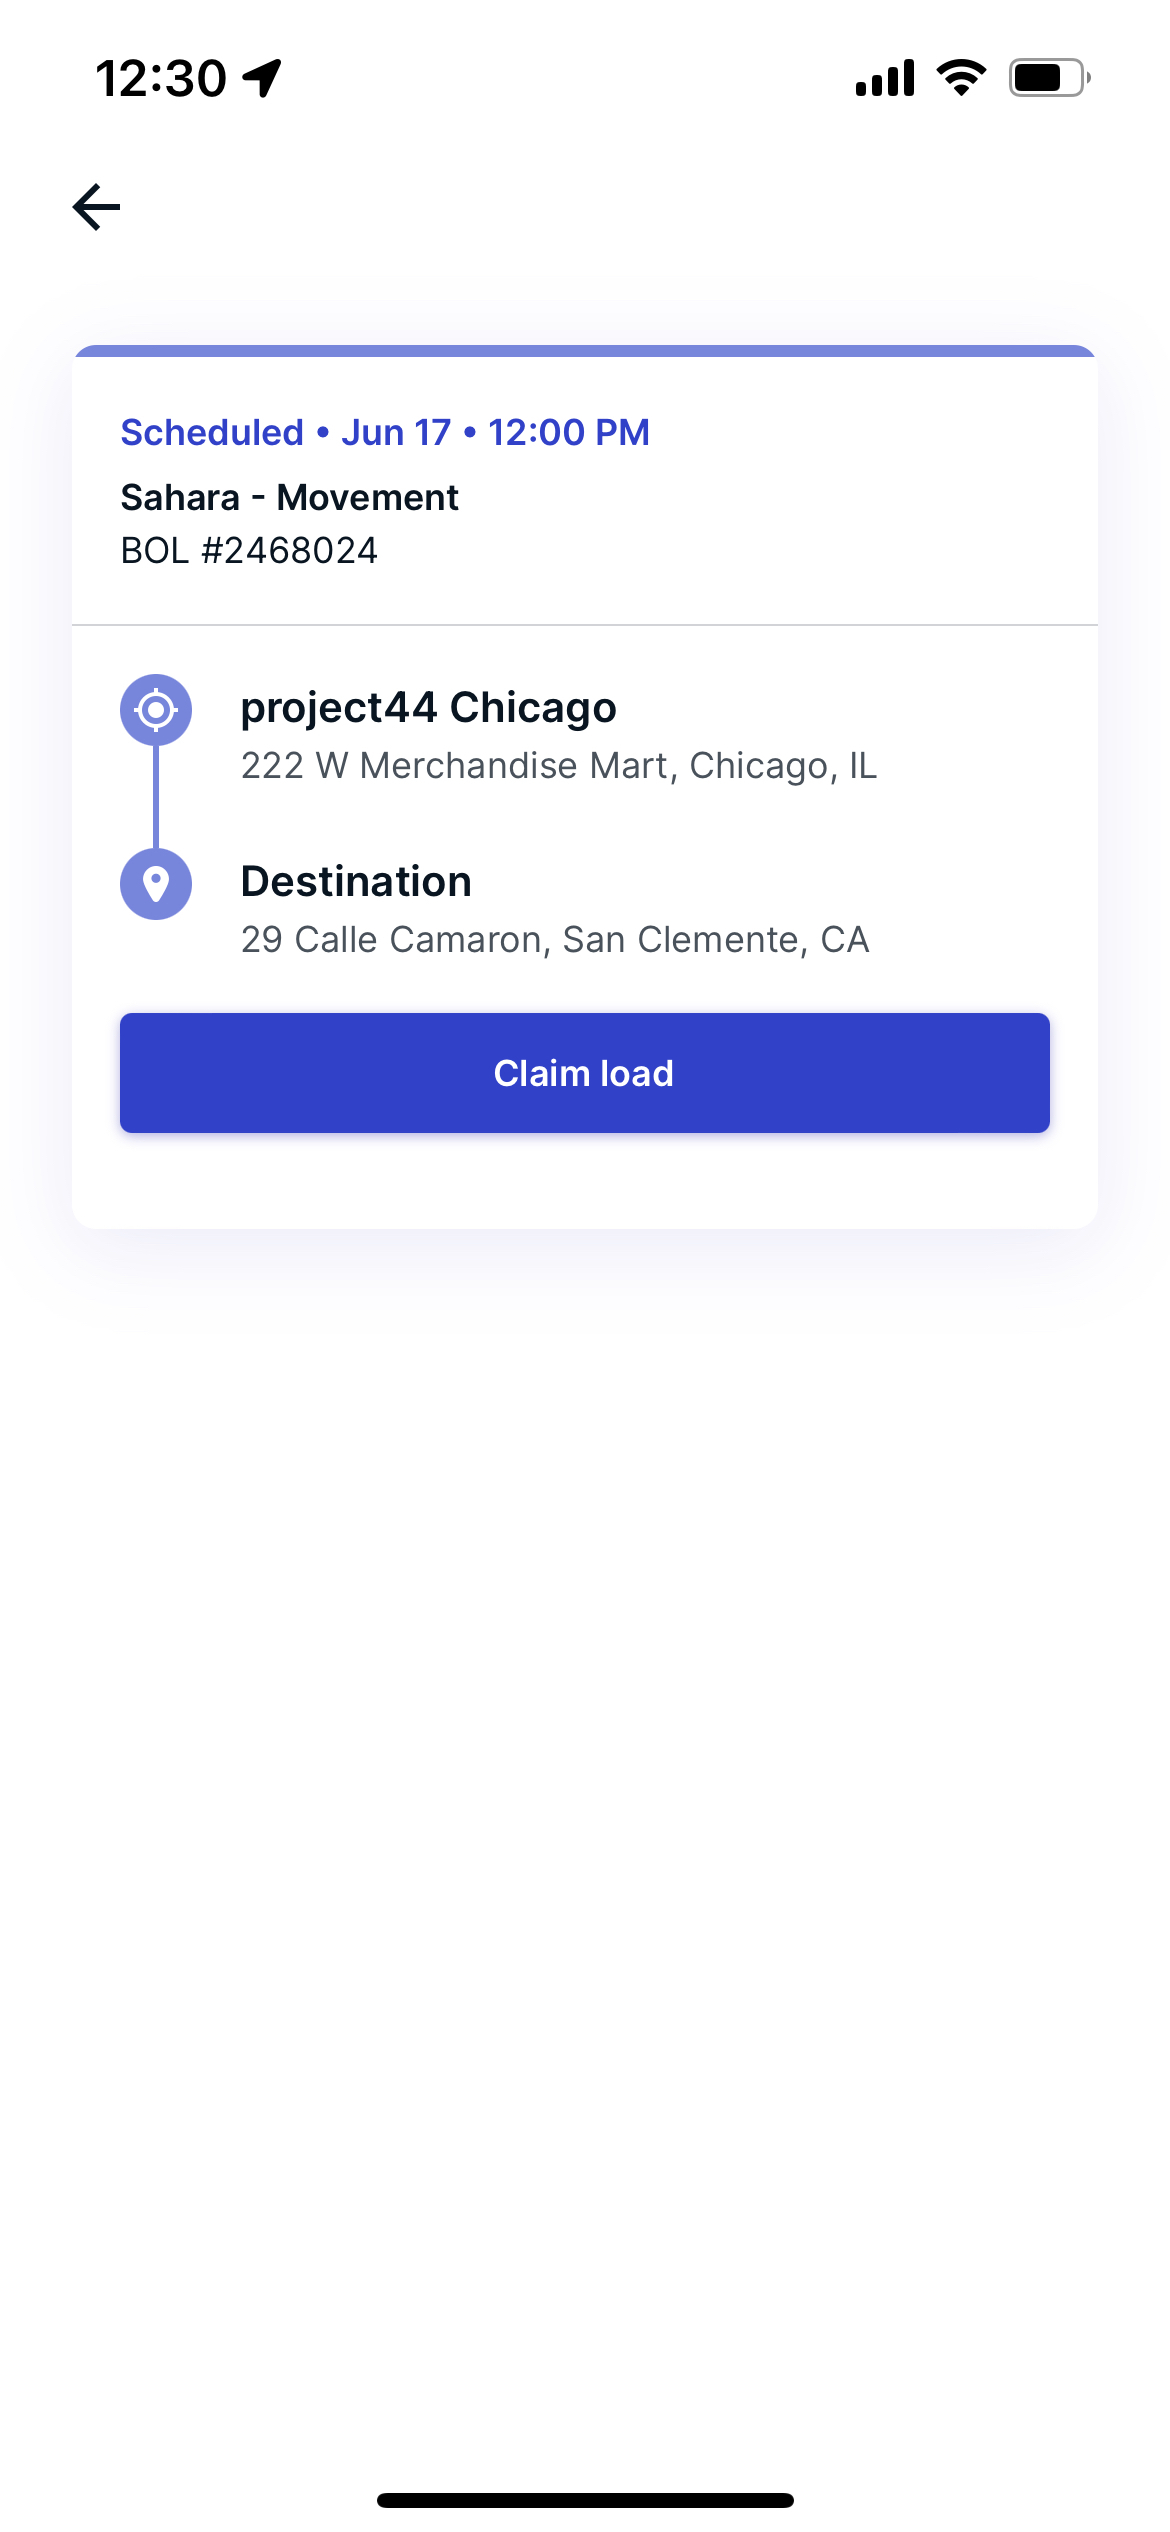The height and width of the screenshot is (2532, 1170).
Task: Tap the 222 W Merchandise Mart address
Action: click(x=559, y=766)
